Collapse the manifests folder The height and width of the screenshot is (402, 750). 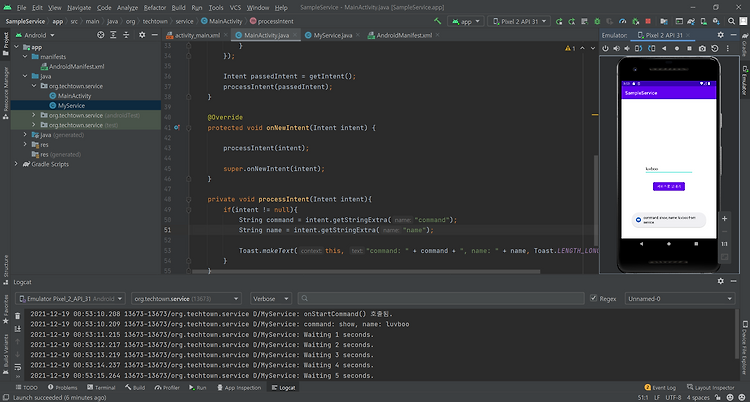click(x=25, y=56)
